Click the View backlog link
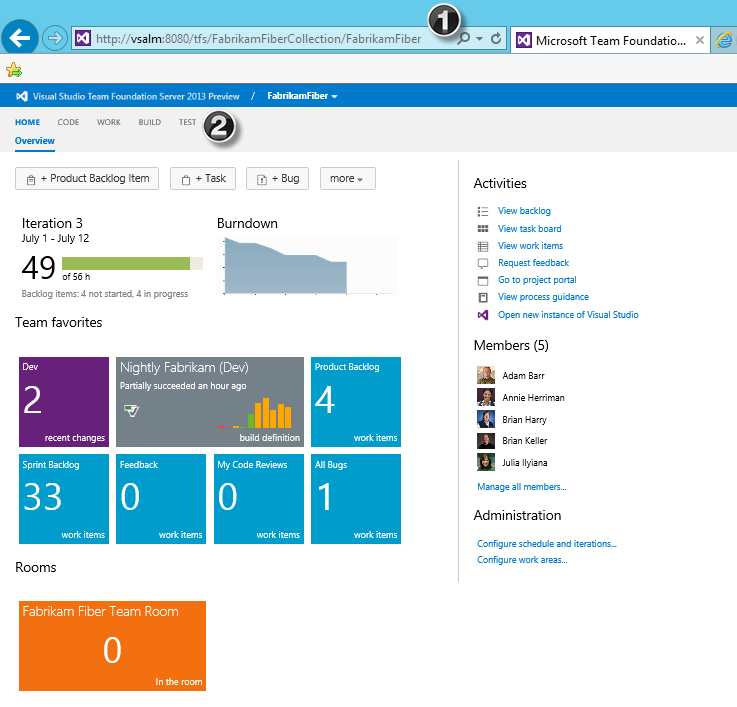The width and height of the screenshot is (737, 707). click(524, 211)
